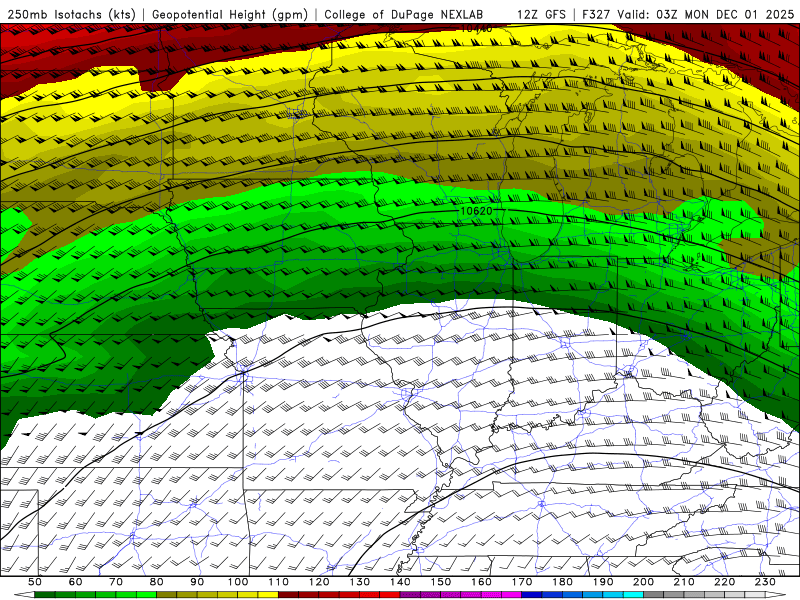Click the color scale value 50
Screen dimensions: 800x600
click(35, 582)
